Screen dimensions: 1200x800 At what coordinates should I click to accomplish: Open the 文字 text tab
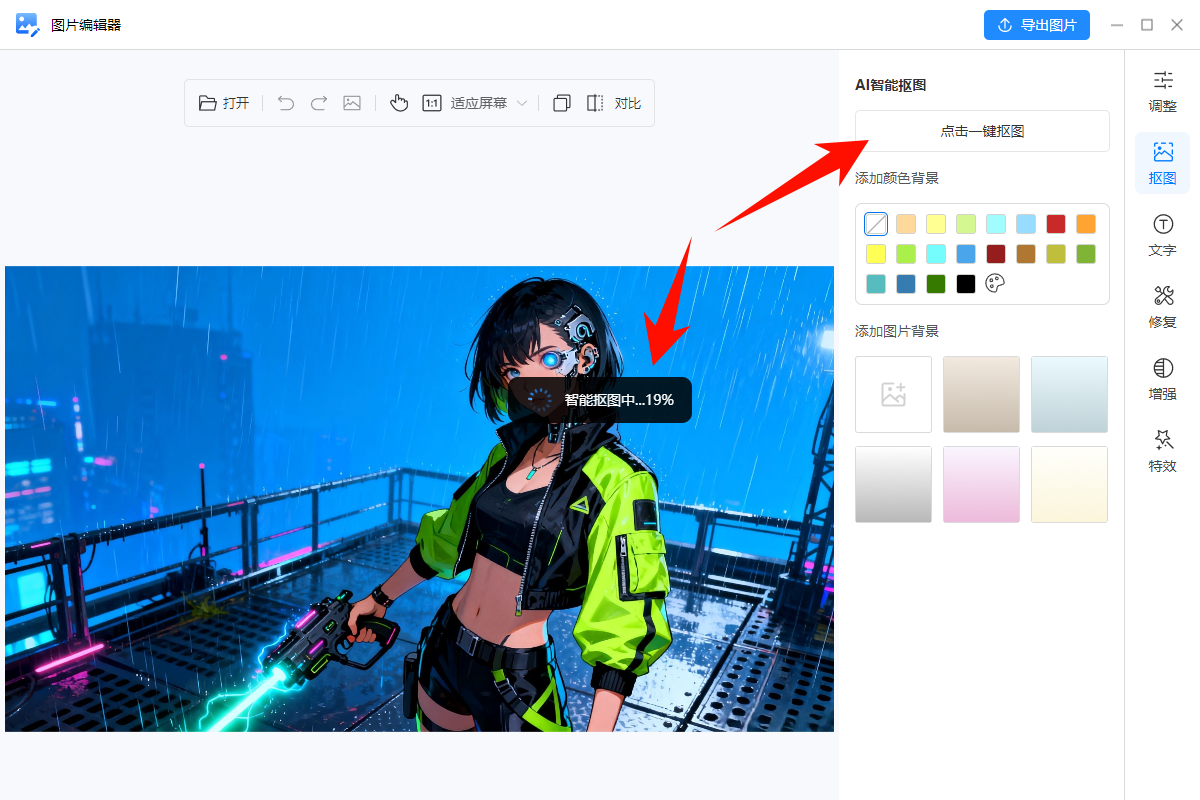[x=1163, y=236]
